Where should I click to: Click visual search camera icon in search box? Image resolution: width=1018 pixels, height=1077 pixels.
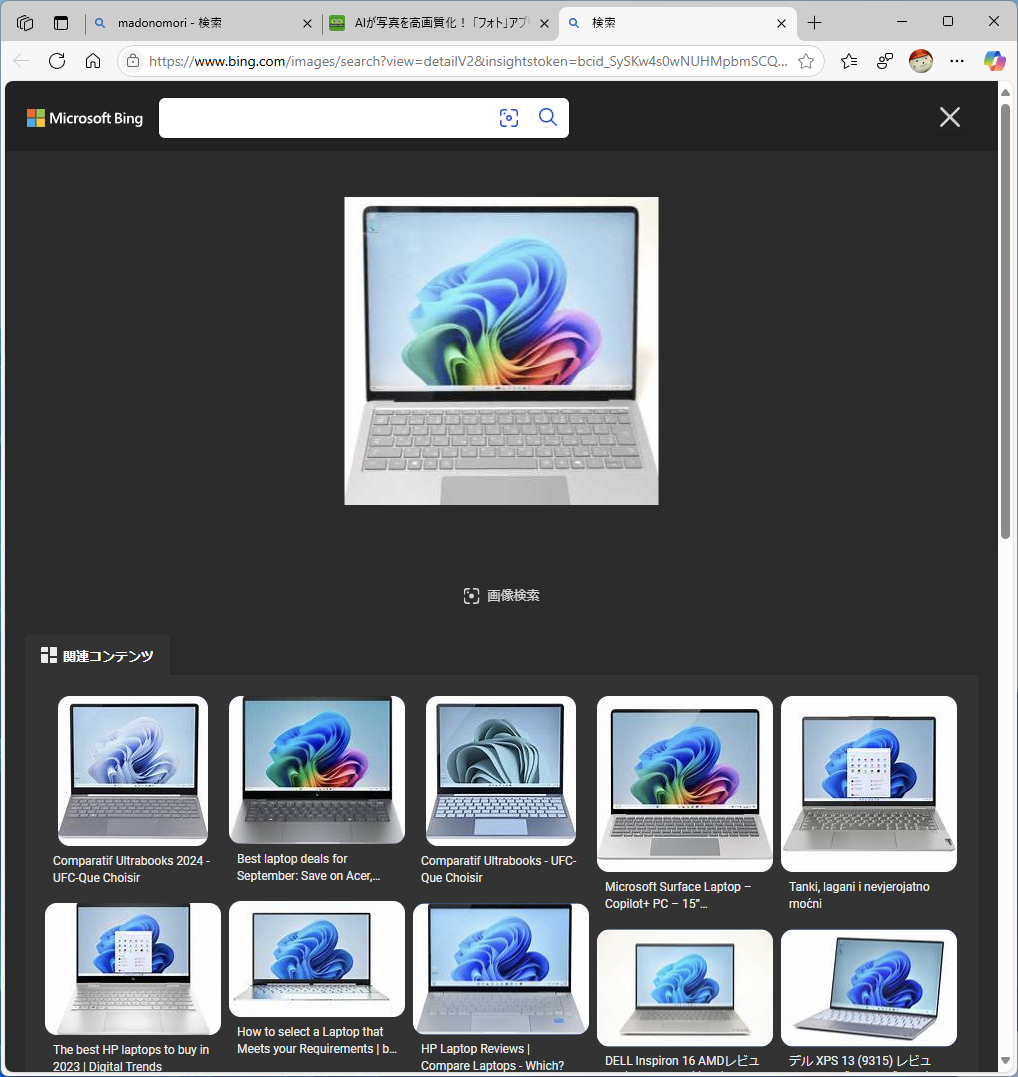[x=508, y=118]
